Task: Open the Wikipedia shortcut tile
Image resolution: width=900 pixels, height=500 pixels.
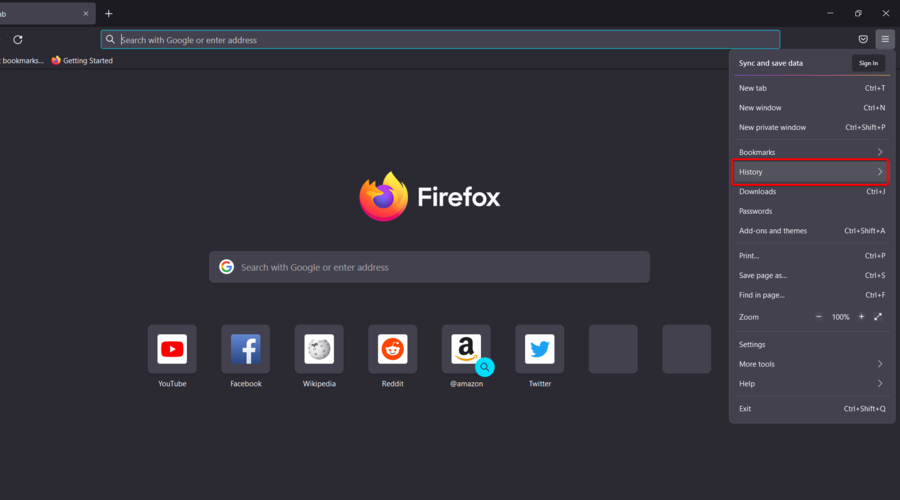Action: click(x=319, y=349)
